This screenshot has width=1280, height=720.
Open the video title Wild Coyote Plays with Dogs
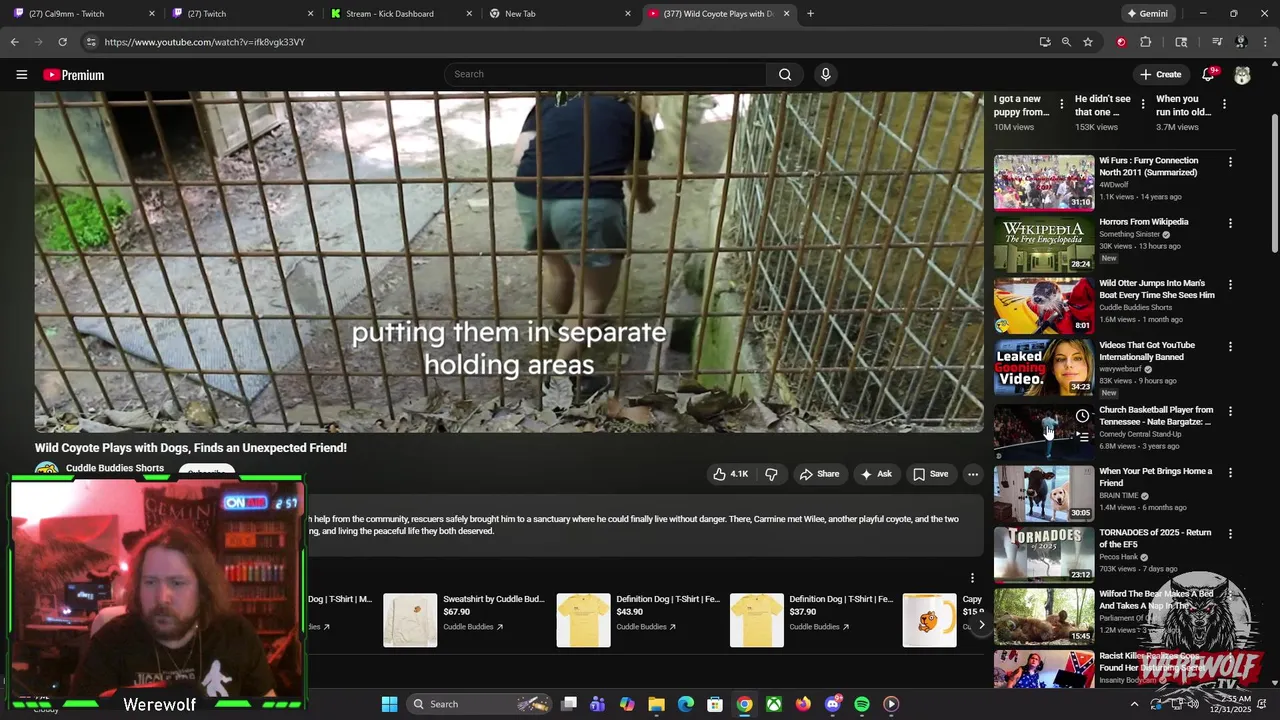pyautogui.click(x=191, y=448)
